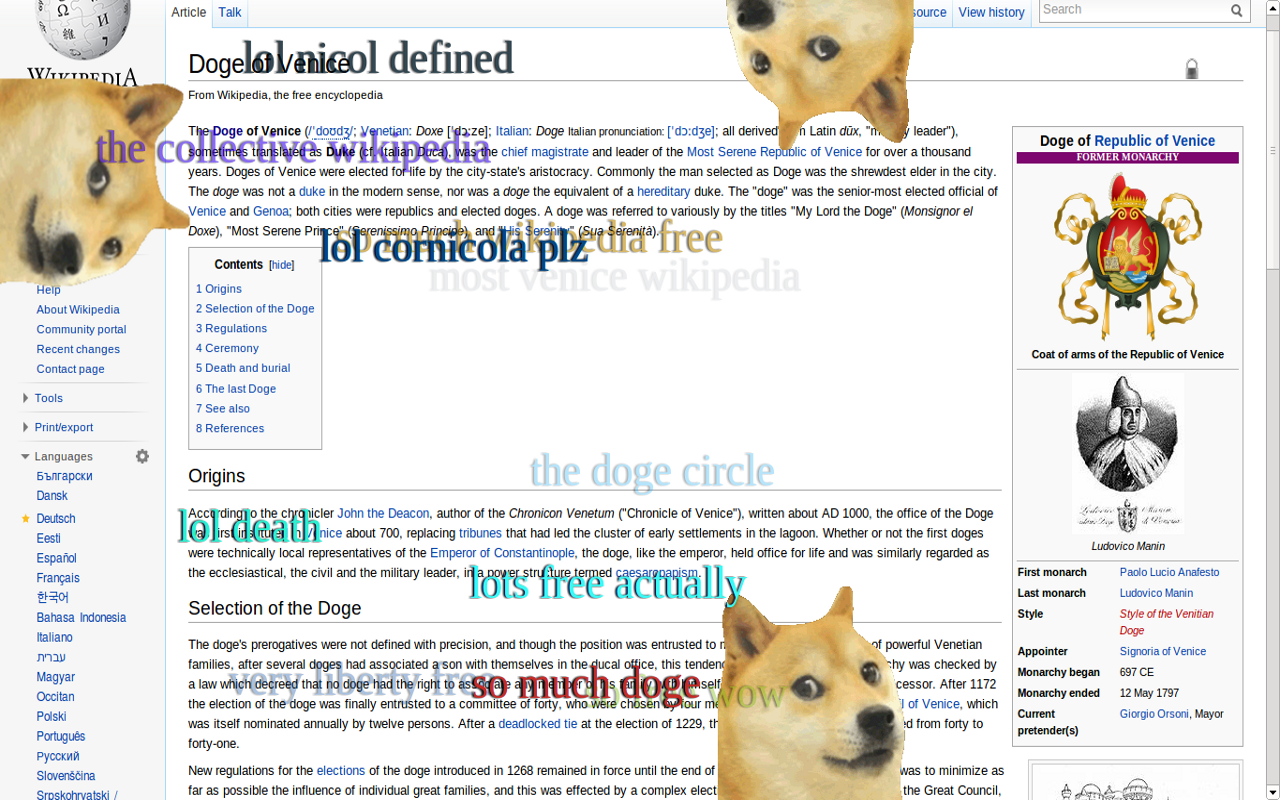Follow the Genoa link
The image size is (1280, 800).
(x=271, y=211)
